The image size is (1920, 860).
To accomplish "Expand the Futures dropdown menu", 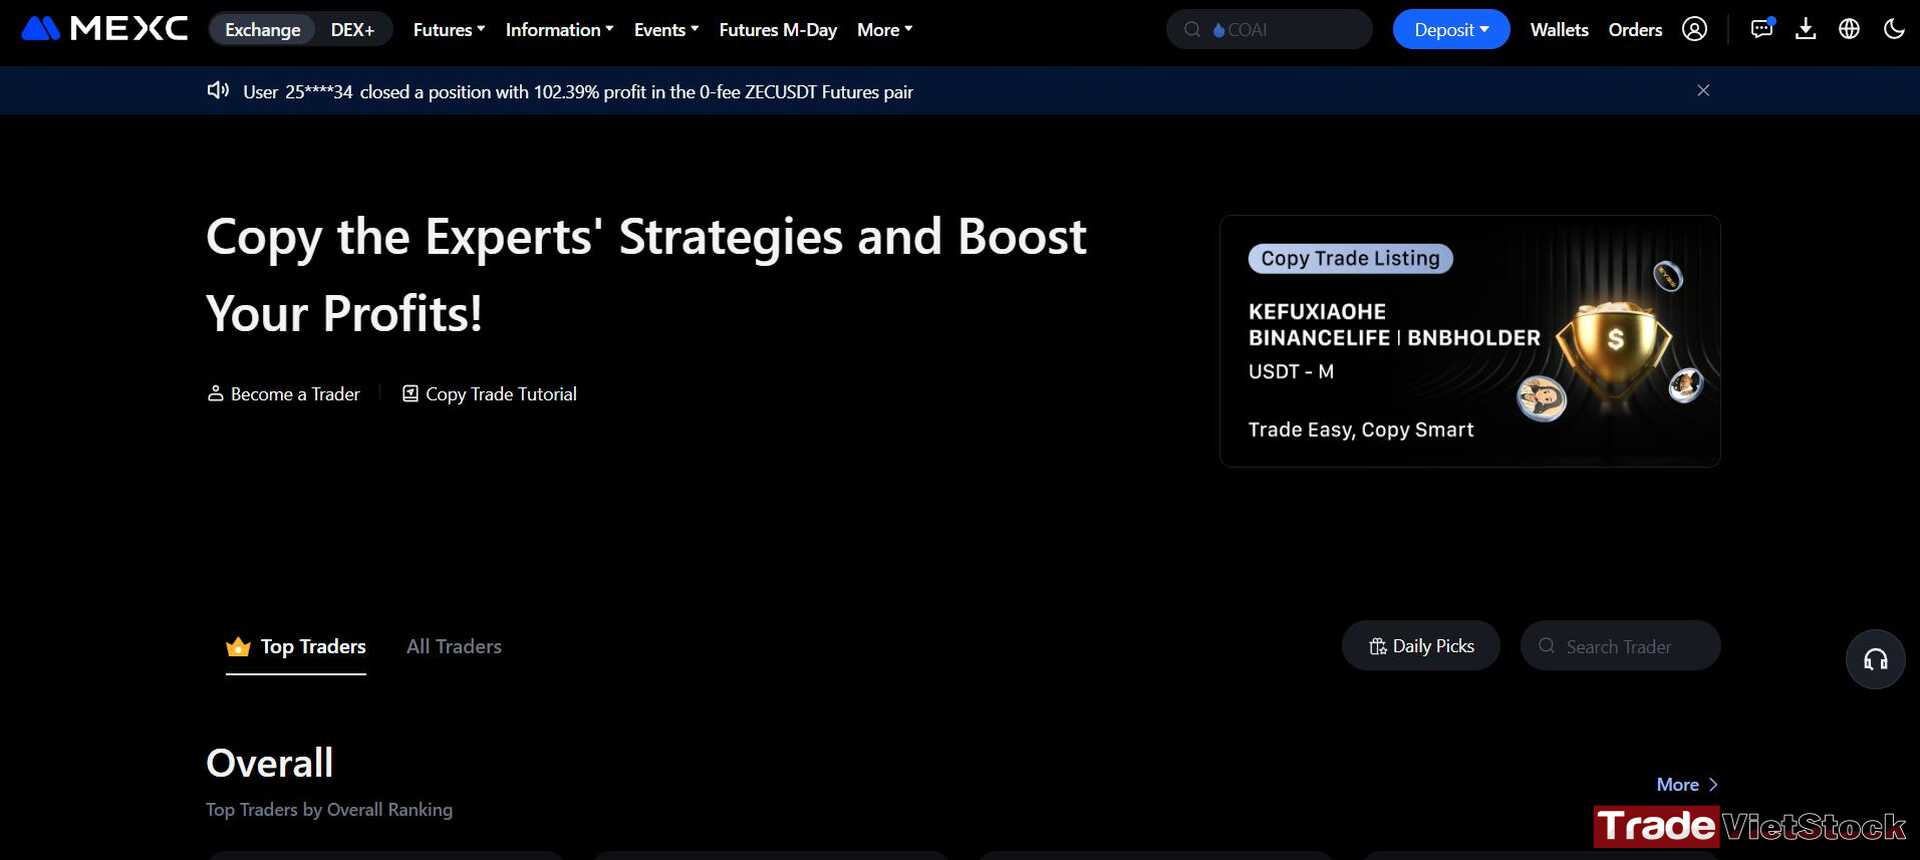I will click(x=449, y=30).
